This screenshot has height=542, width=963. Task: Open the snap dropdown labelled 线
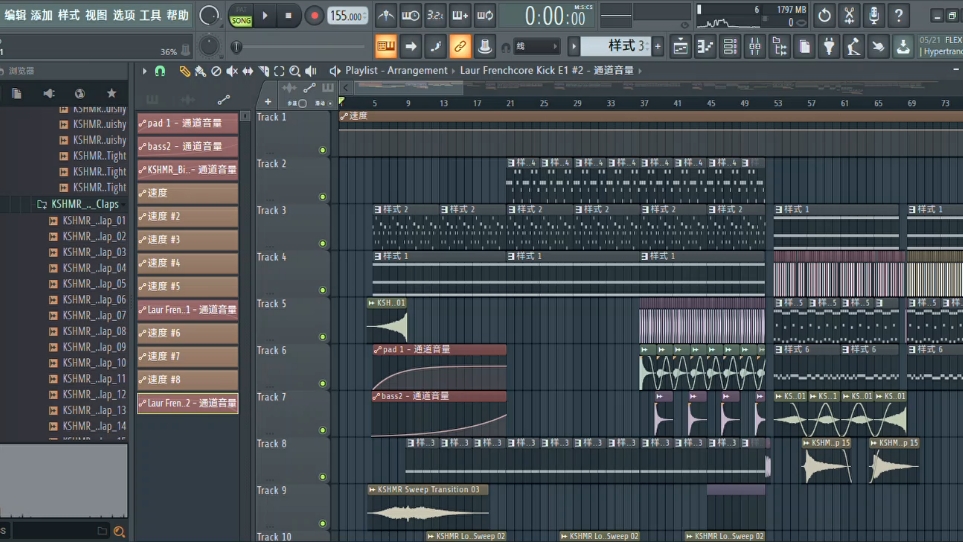click(537, 46)
